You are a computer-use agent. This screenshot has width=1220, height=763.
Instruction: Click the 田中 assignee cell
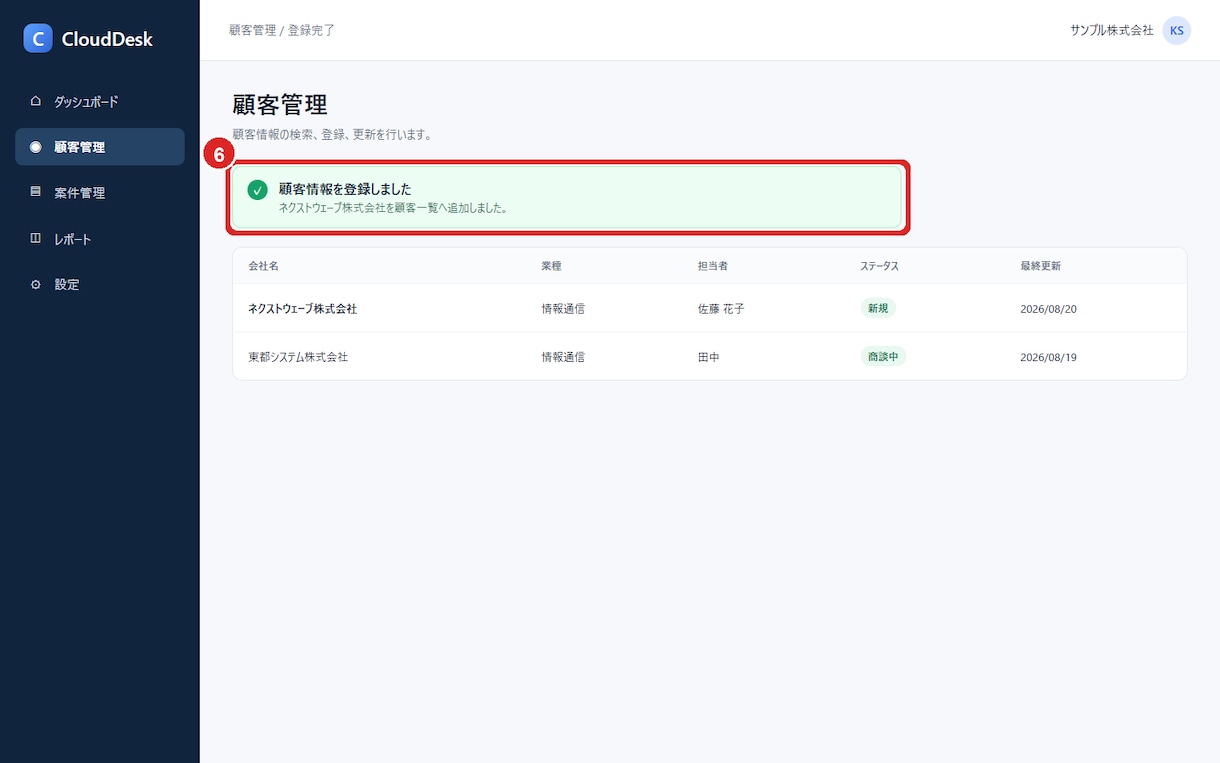tap(709, 357)
